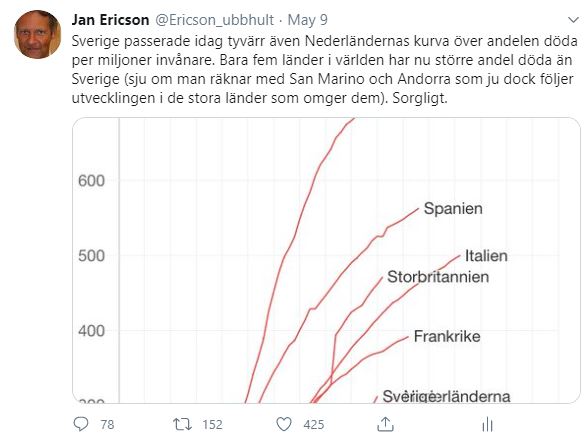The image size is (588, 441).
Task: Open the share upload icon
Action: (x=385, y=424)
